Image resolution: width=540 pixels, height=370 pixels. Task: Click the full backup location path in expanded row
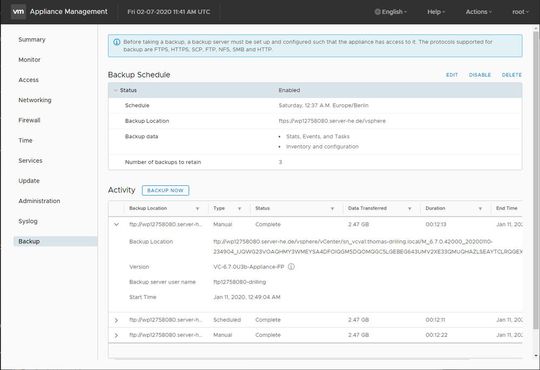coord(367,247)
